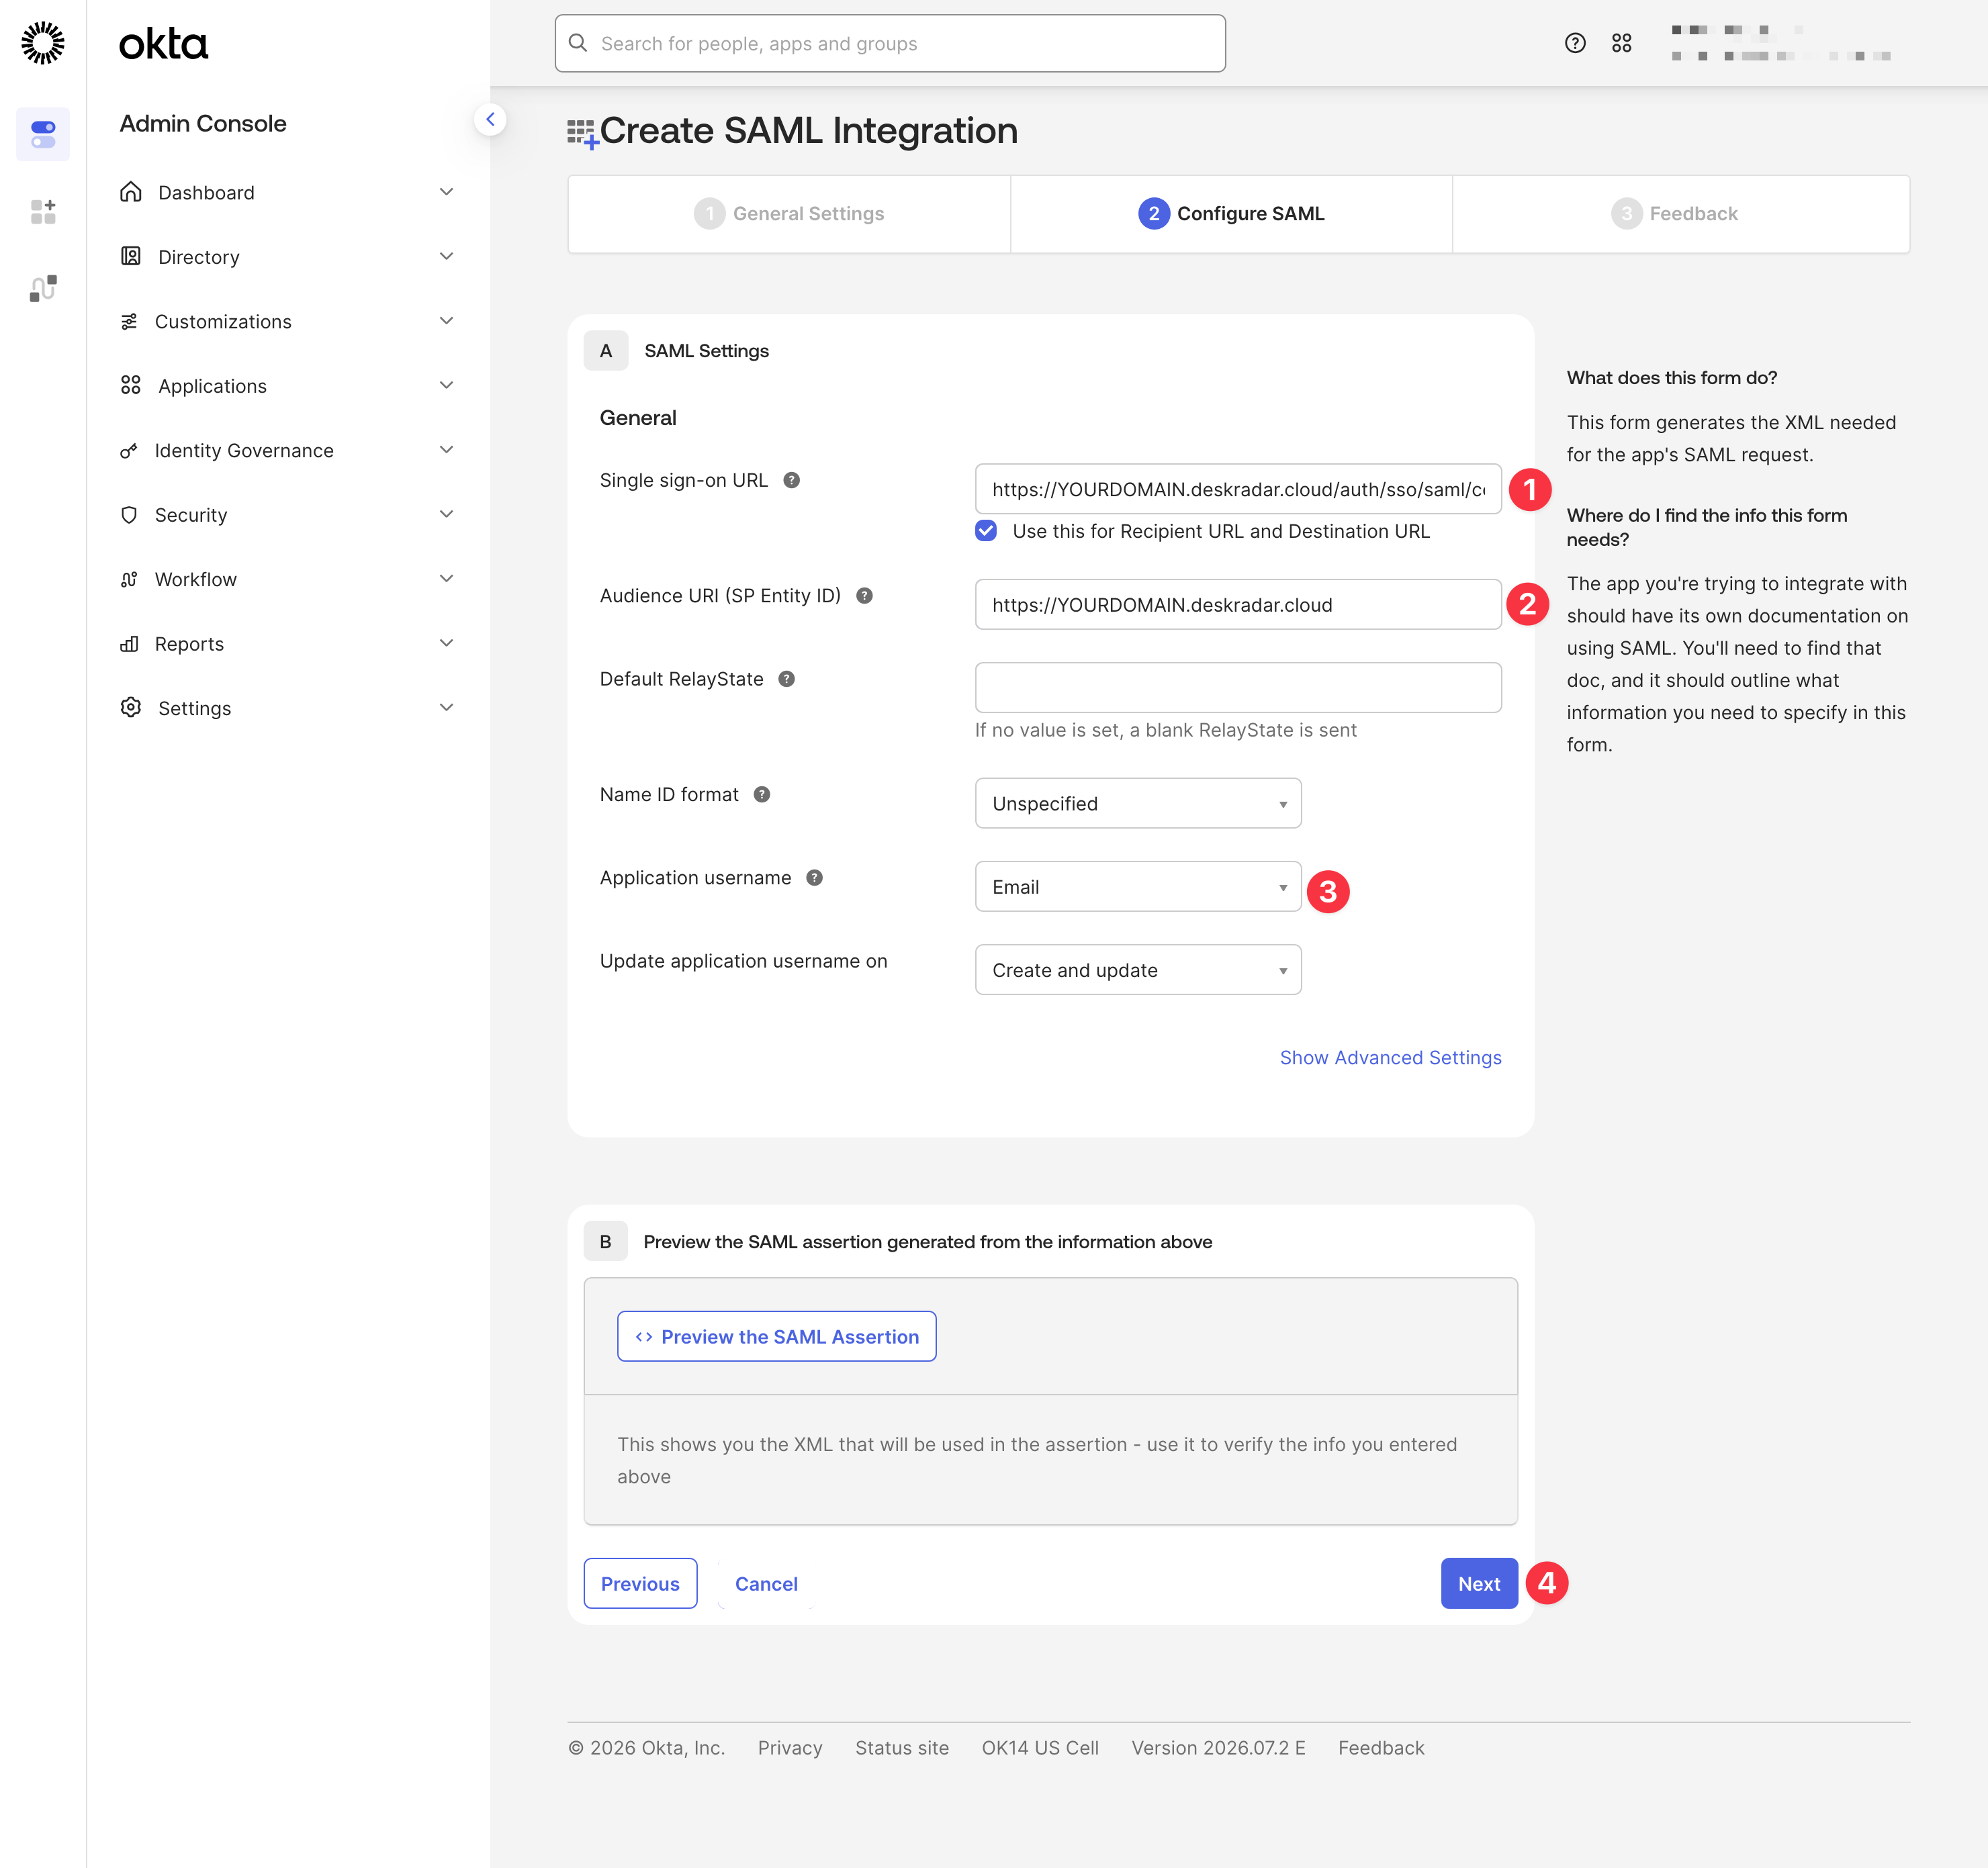Open the apps grid icon in header
The image size is (1988, 1868).
pyautogui.click(x=1621, y=43)
